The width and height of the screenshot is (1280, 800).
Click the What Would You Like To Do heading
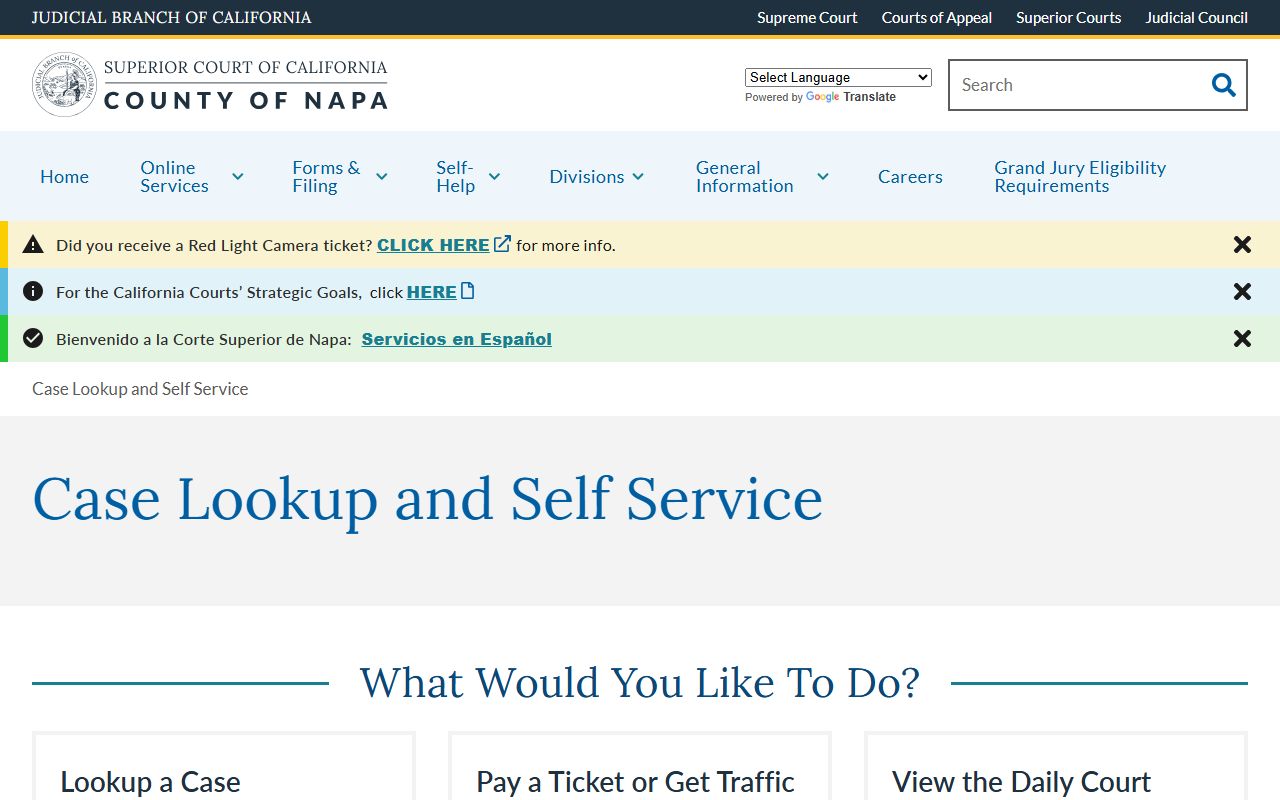[640, 683]
